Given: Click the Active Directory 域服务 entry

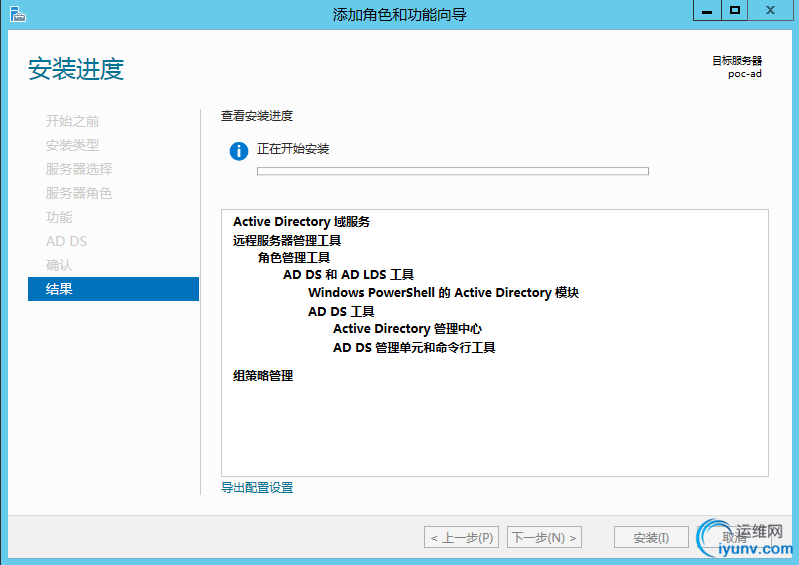Looking at the screenshot, I should [x=301, y=222].
